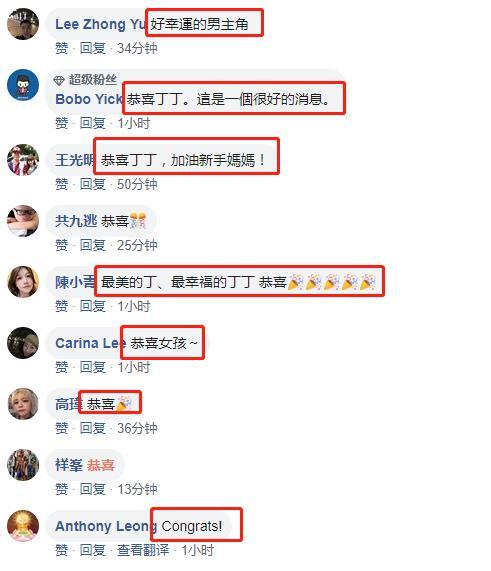Open Carina Lee's name link
This screenshot has height=571, width=491.
(x=88, y=343)
